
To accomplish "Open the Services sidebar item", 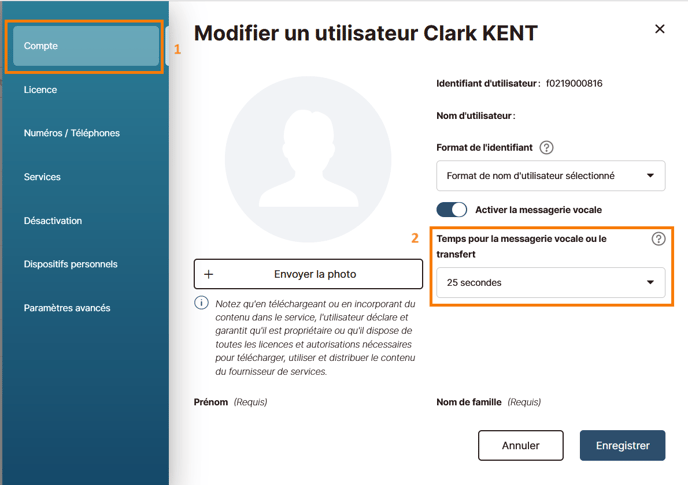I will (x=42, y=177).
